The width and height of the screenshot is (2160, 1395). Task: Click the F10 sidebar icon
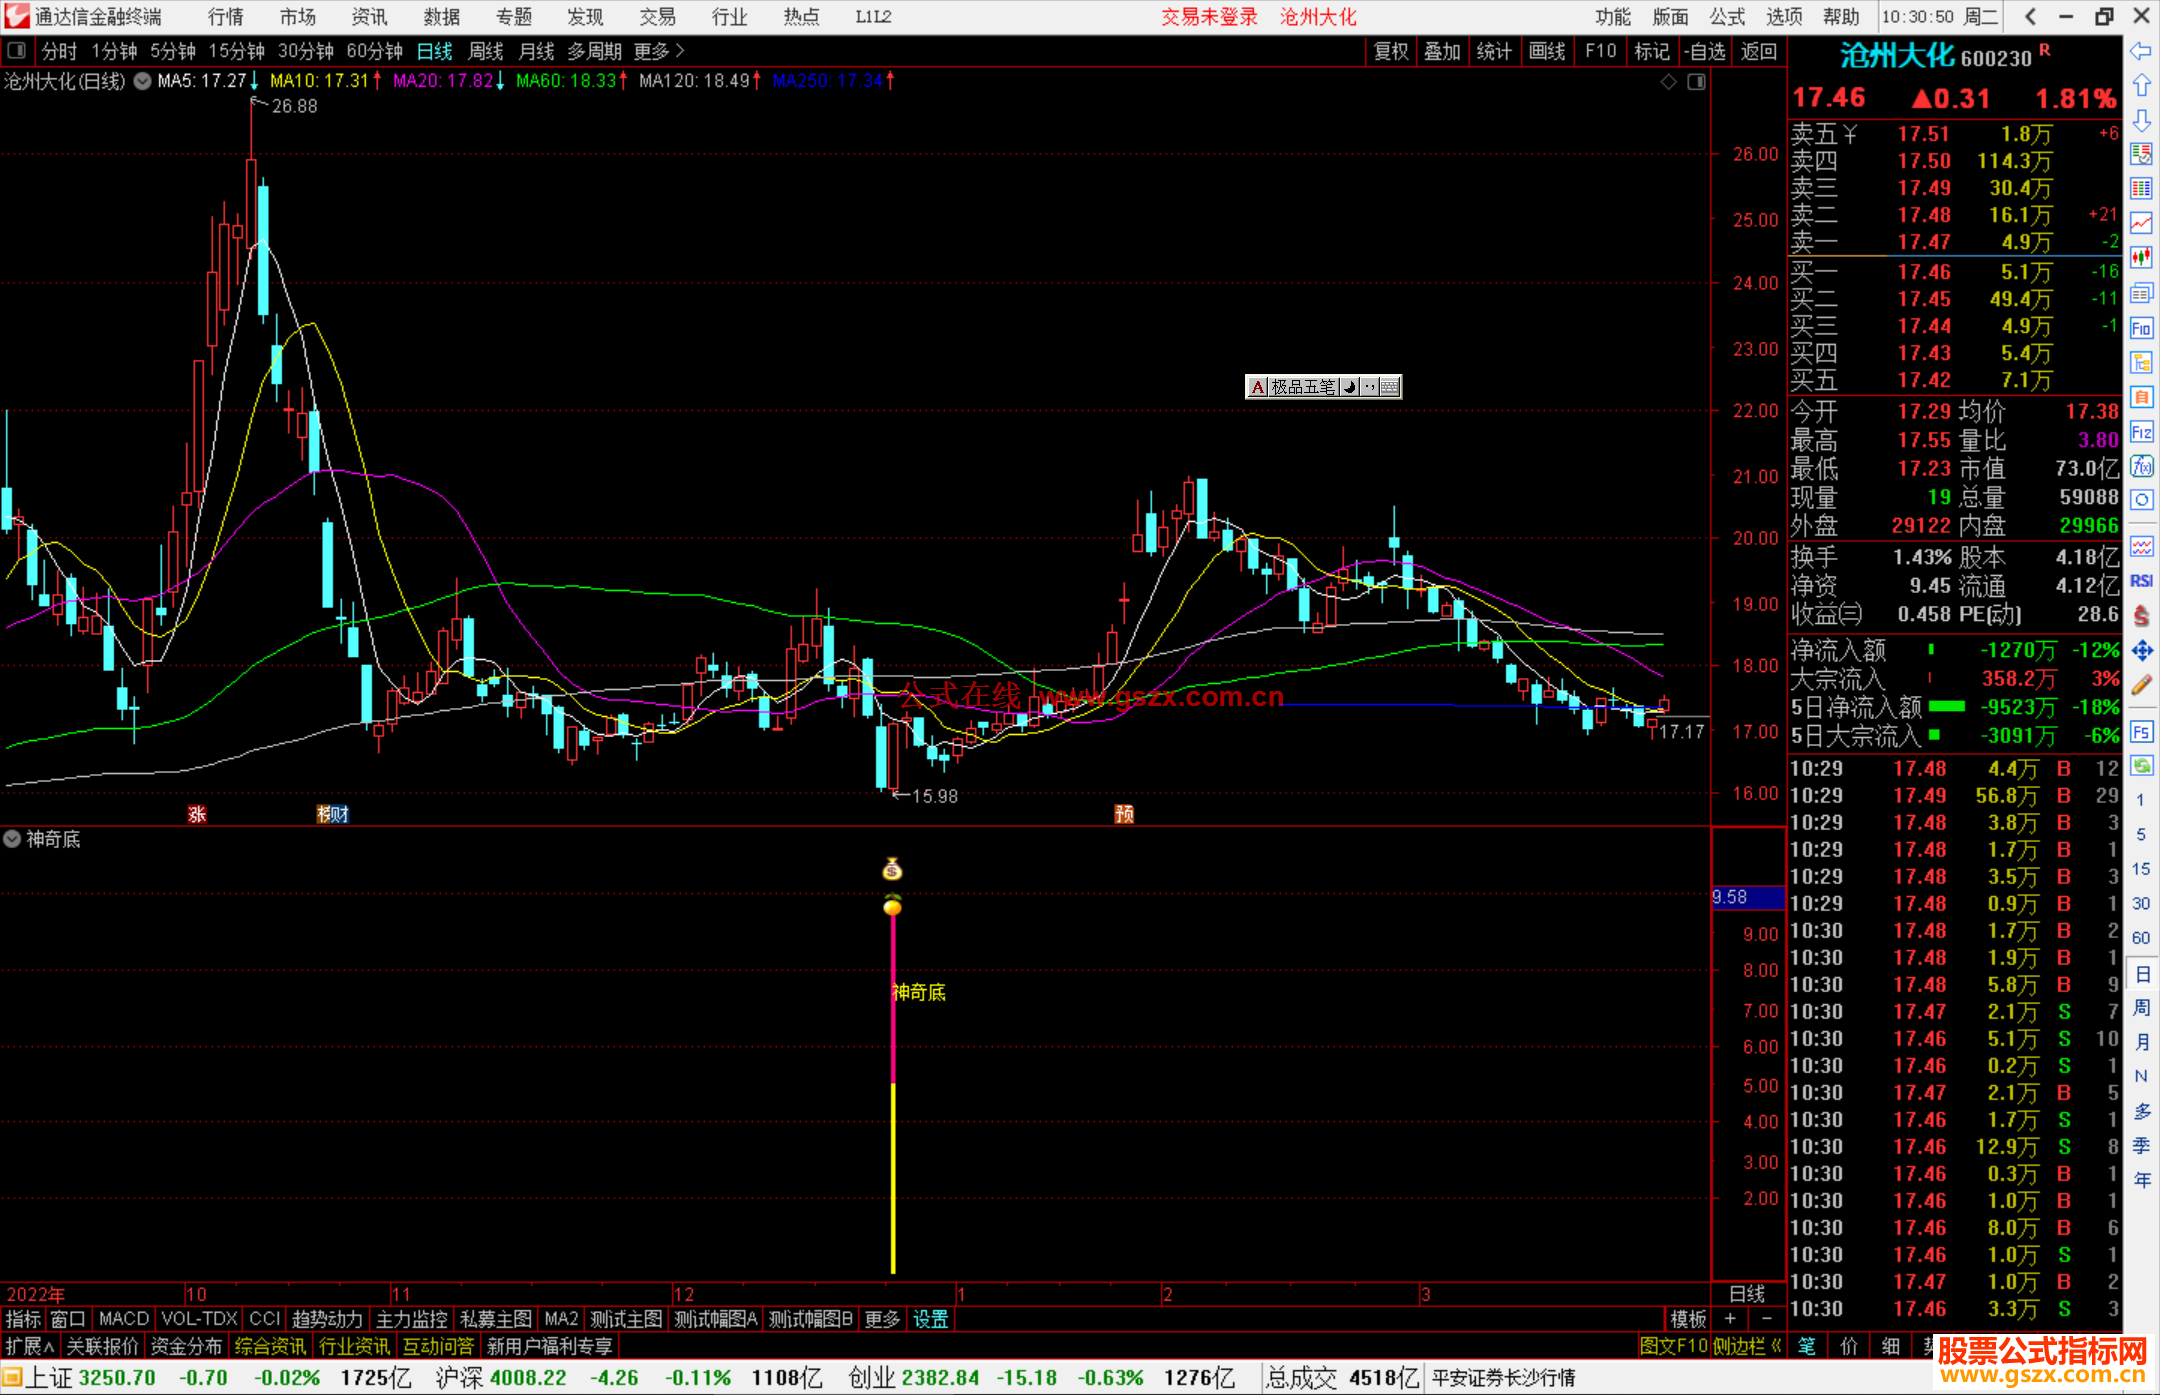(2141, 328)
